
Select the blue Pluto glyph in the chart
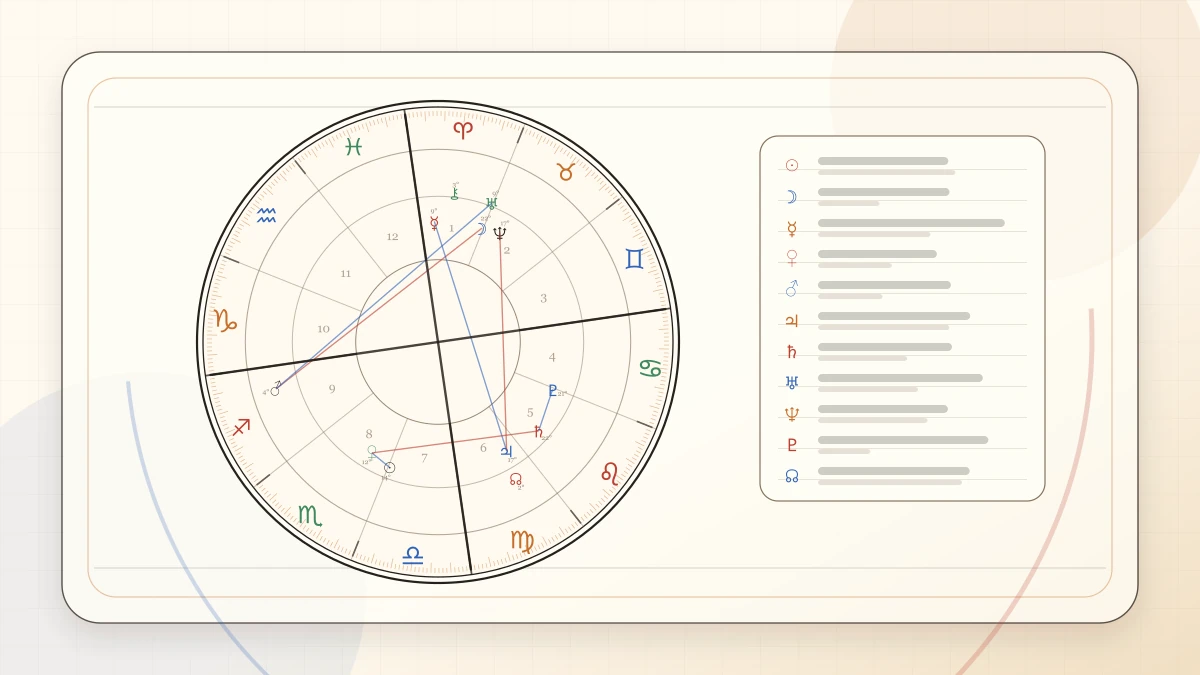552,390
